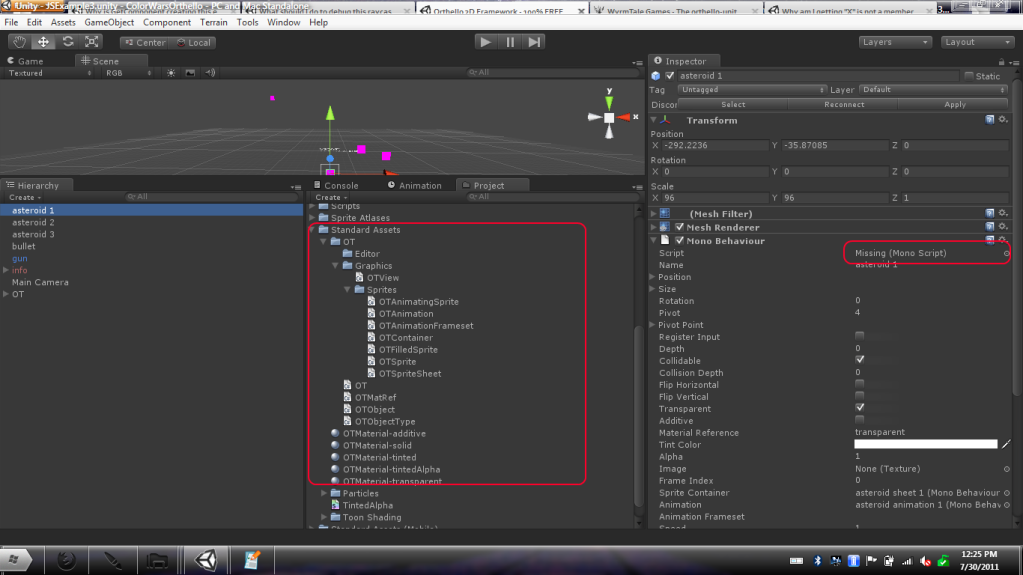This screenshot has height=575, width=1023.
Task: Disable the Mono Behaviour component checkbox
Action: pos(679,241)
